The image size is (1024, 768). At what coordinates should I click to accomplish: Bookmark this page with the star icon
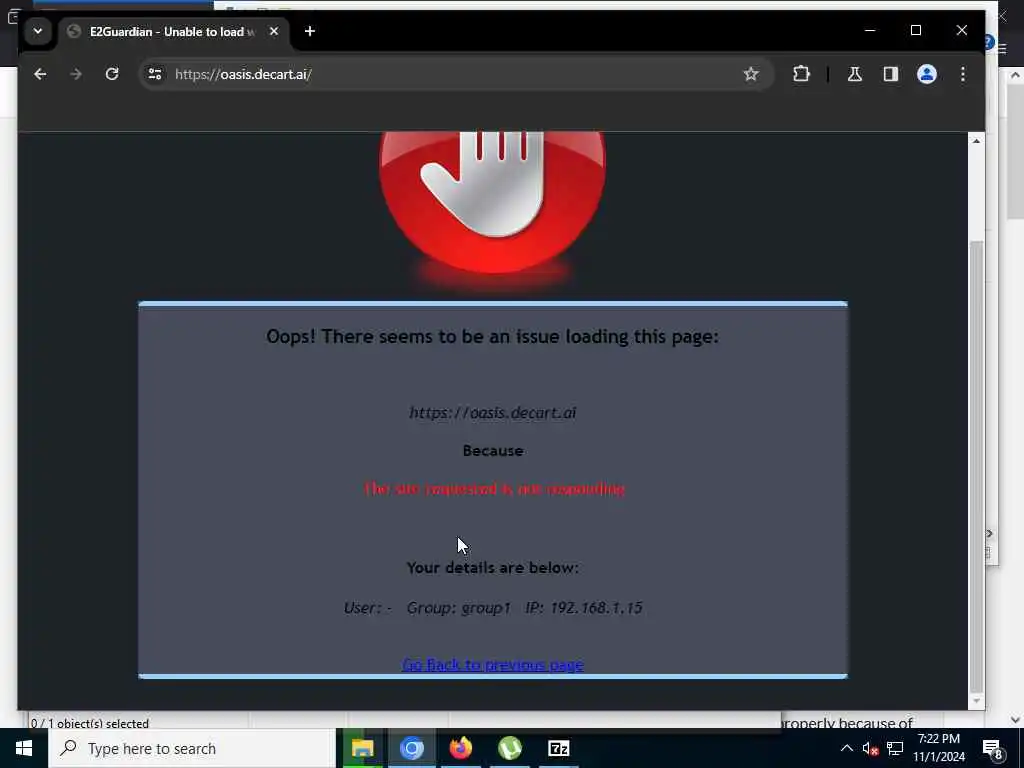[751, 74]
